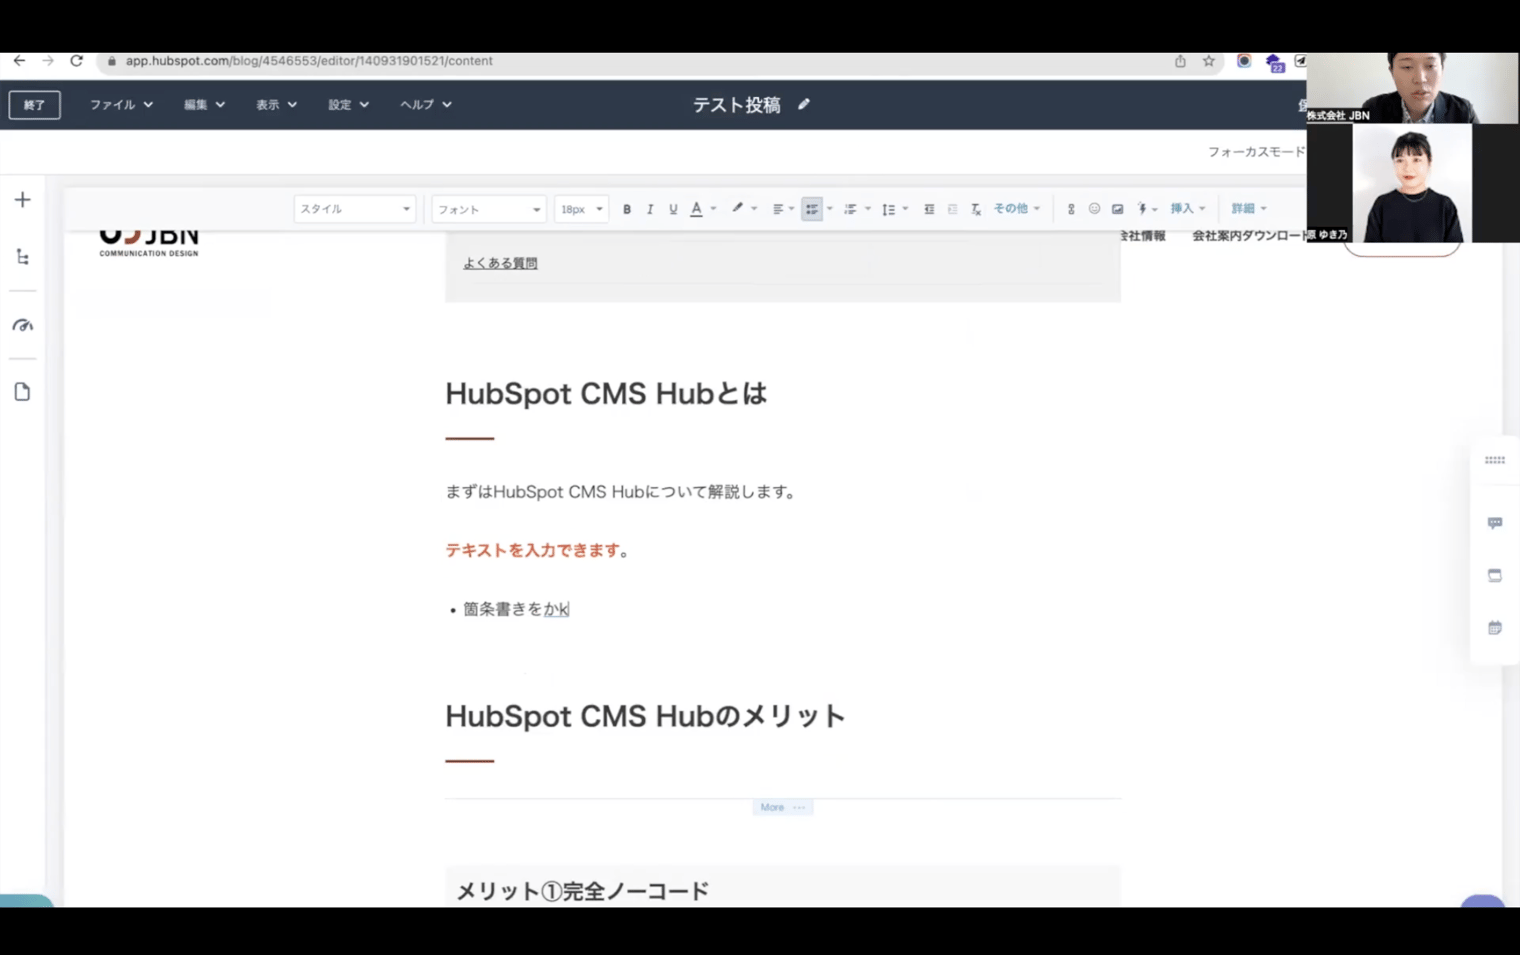Open the 設定 menu

348,104
